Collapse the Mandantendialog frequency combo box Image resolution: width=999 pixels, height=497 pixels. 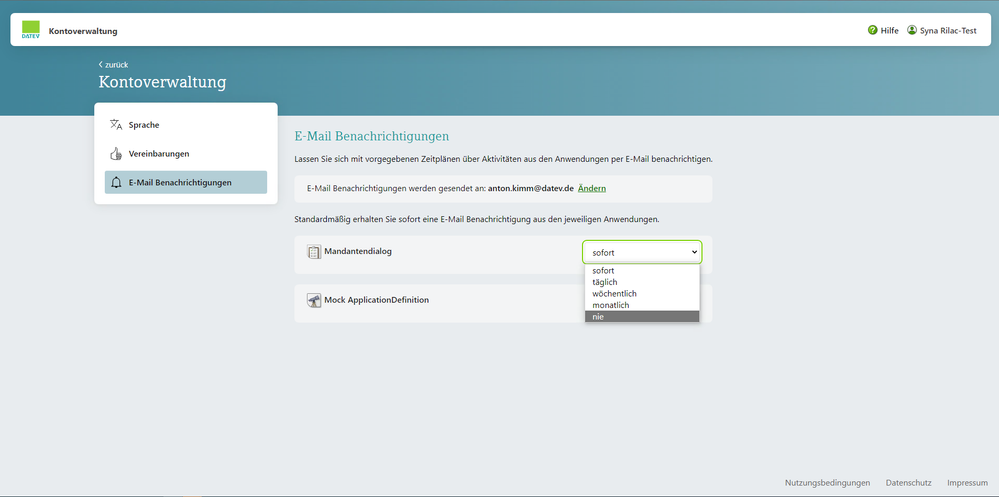point(642,253)
